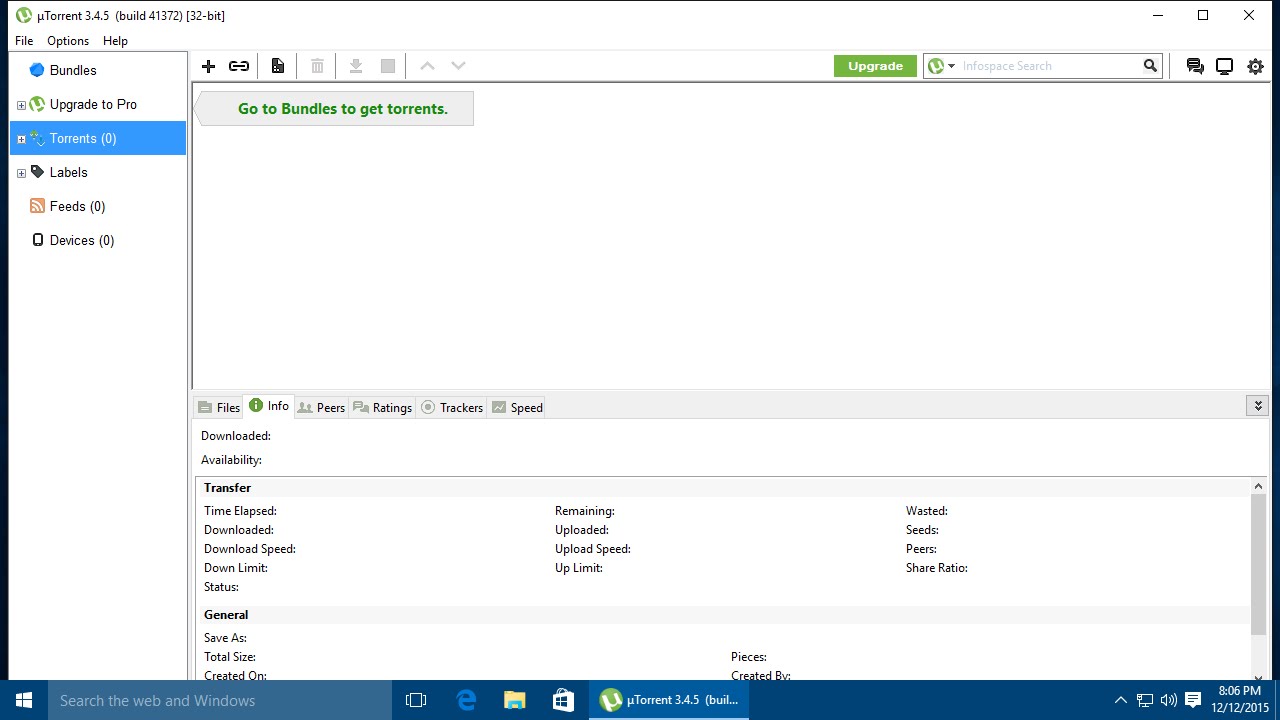Image resolution: width=1280 pixels, height=720 pixels.
Task: Click Add Torrent from URL link icon
Action: click(x=239, y=66)
